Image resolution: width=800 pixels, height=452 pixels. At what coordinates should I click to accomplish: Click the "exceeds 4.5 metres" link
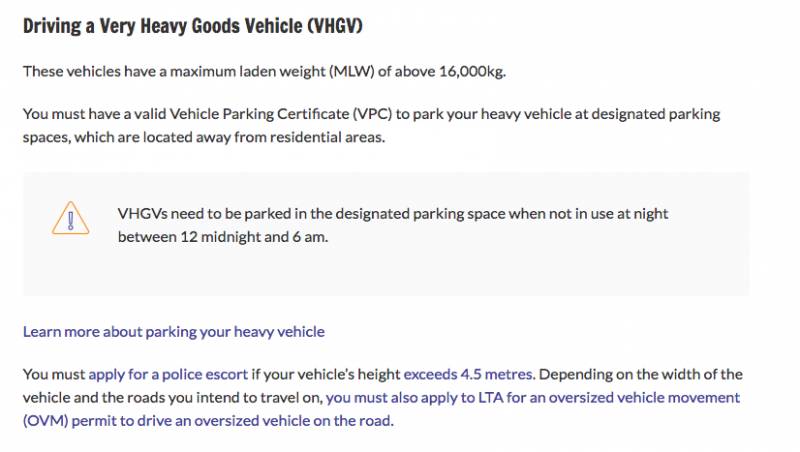tap(469, 375)
